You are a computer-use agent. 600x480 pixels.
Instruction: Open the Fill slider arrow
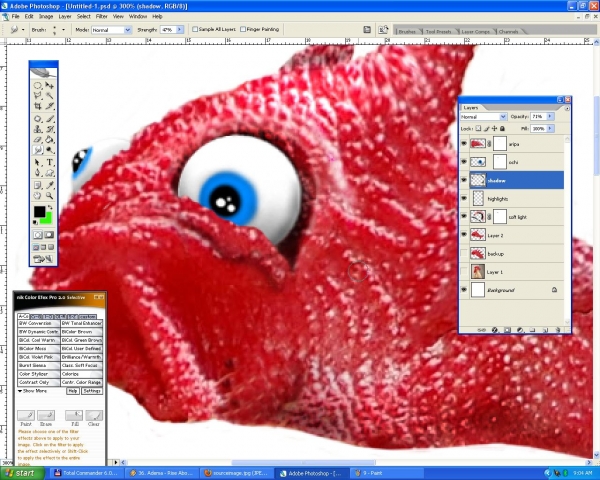click(x=550, y=129)
